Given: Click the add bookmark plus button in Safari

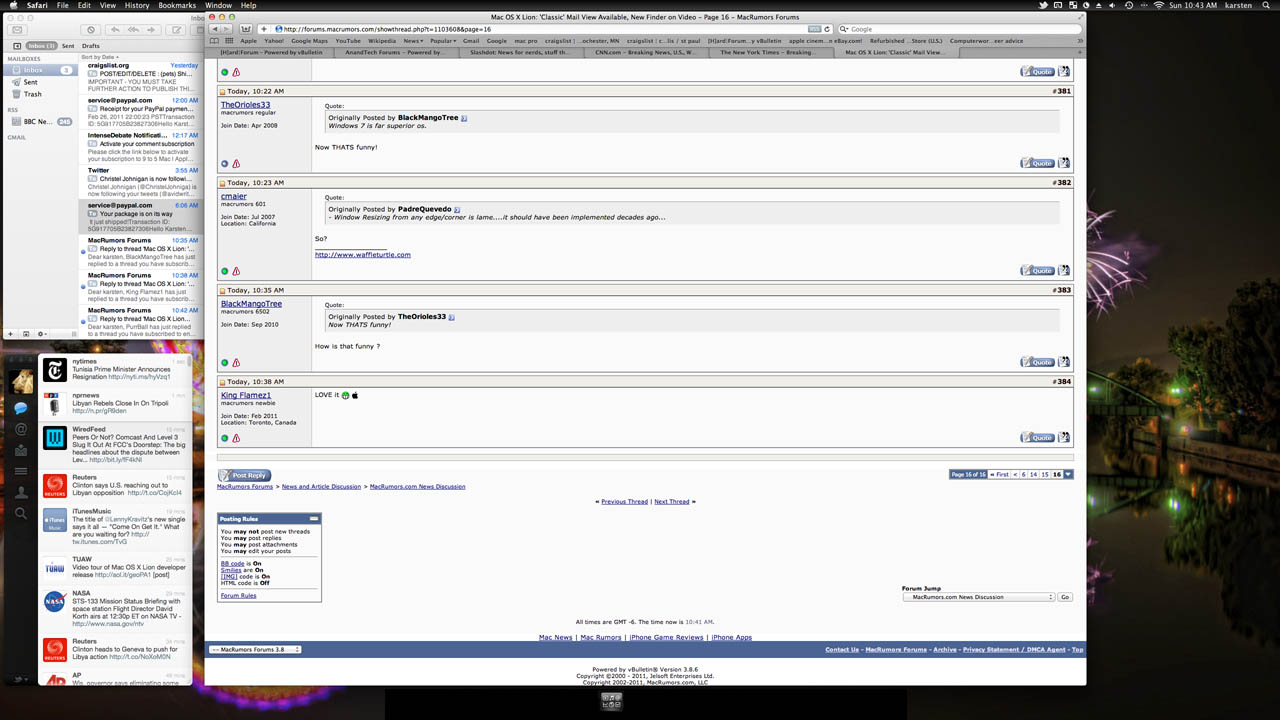Looking at the screenshot, I should tap(264, 29).
